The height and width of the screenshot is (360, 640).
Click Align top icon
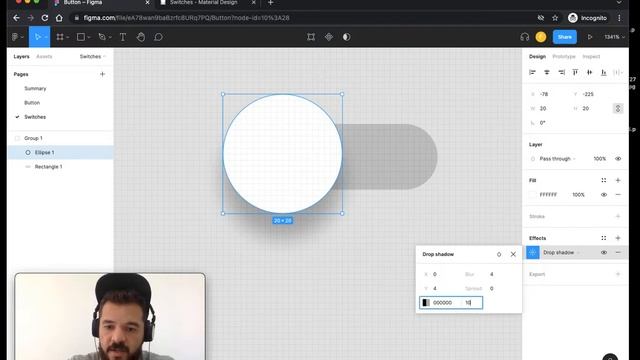575,72
